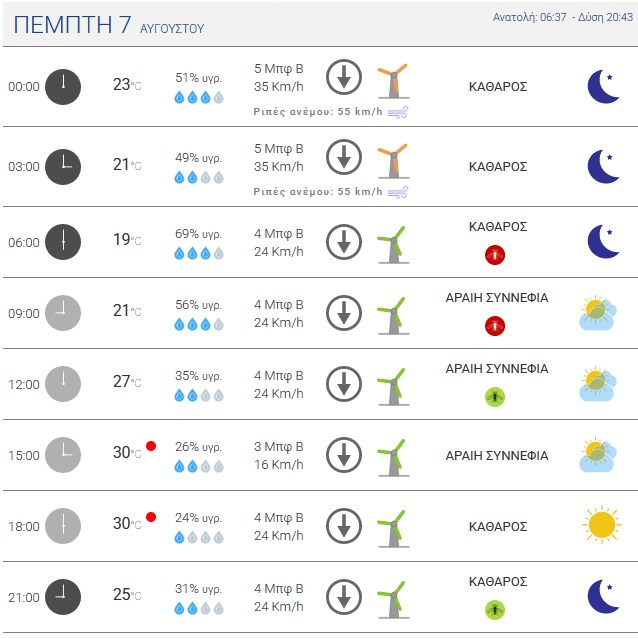The image size is (638, 638).
Task: Click the humidity droplets under 51% υγρ.
Action: 199,97
